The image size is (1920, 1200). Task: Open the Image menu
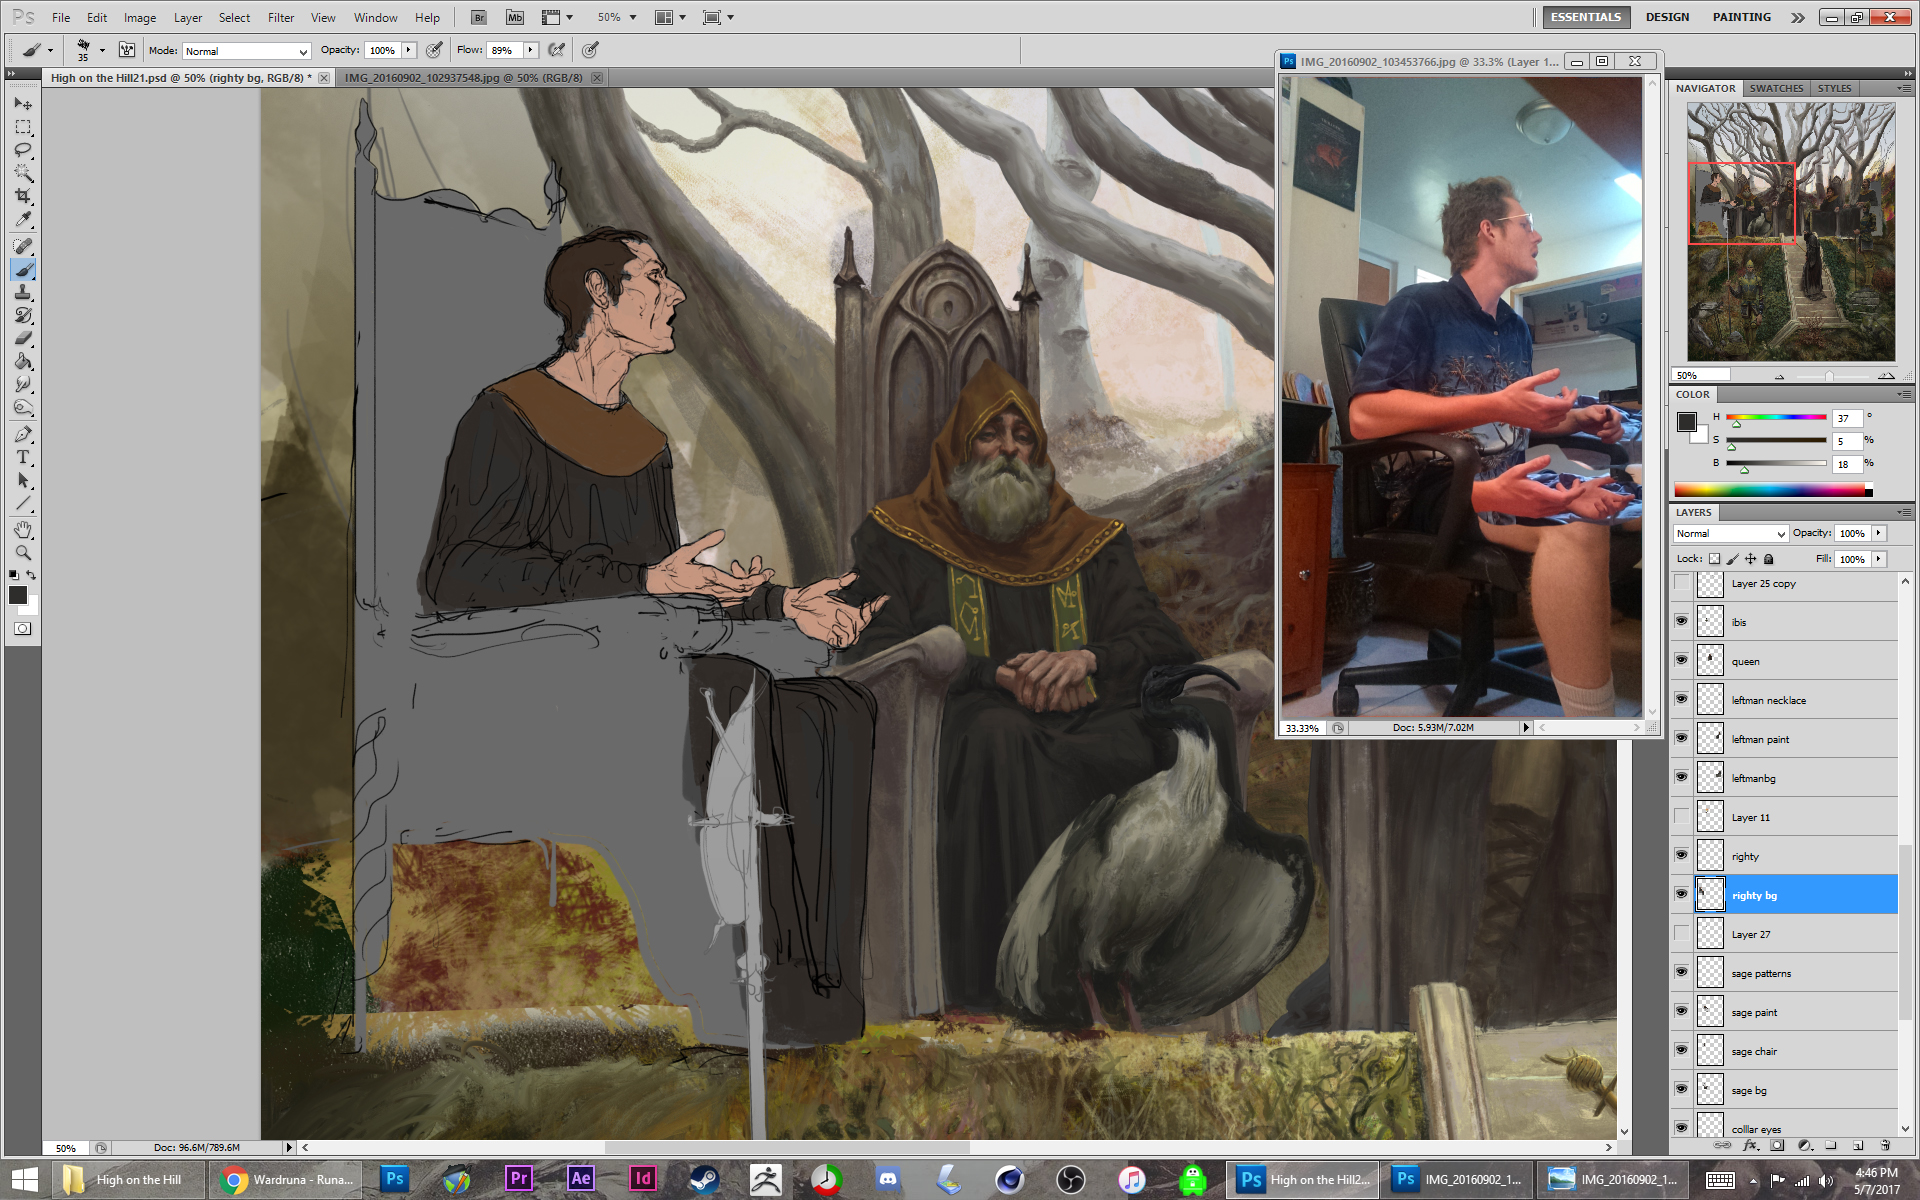click(x=140, y=17)
